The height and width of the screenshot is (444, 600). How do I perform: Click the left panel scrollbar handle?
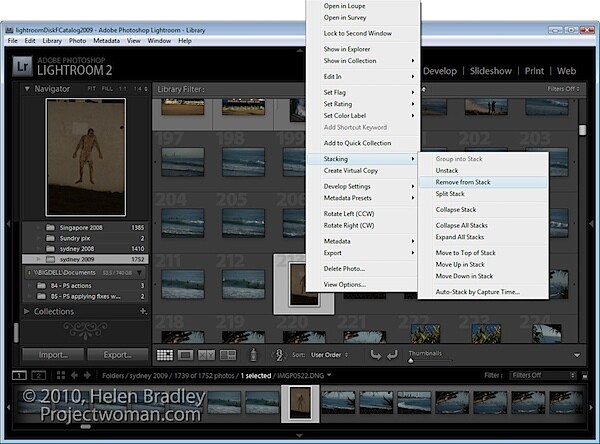[x=16, y=332]
